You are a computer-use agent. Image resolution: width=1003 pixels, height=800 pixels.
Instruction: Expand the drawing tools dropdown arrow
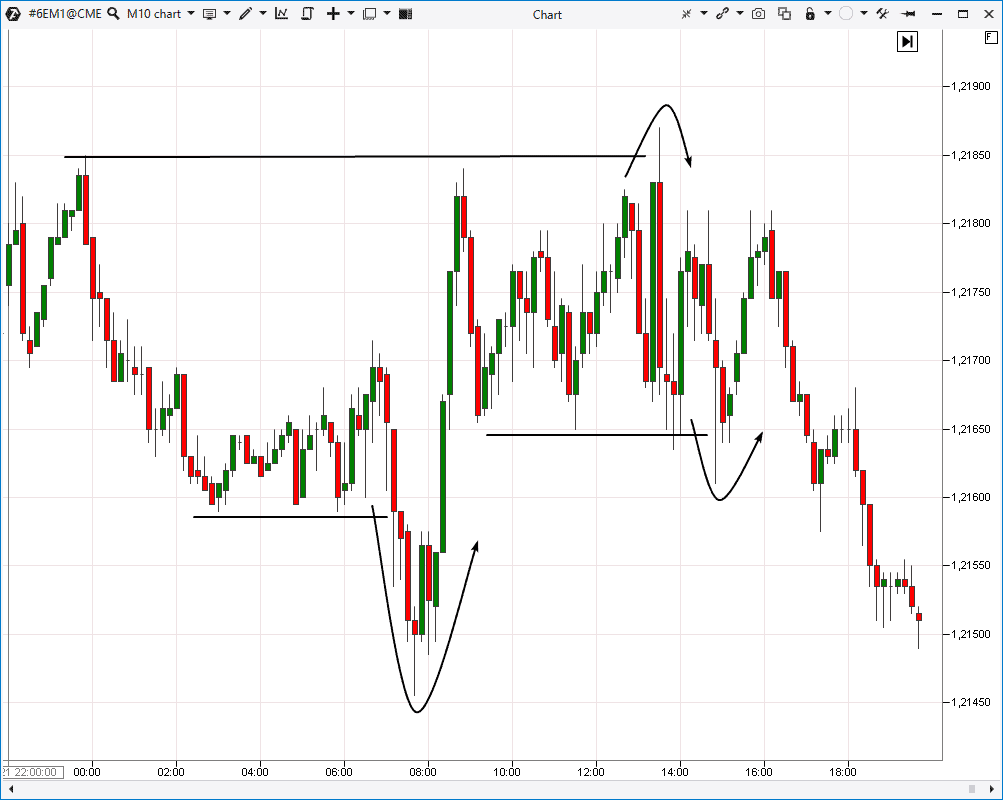[x=262, y=14]
